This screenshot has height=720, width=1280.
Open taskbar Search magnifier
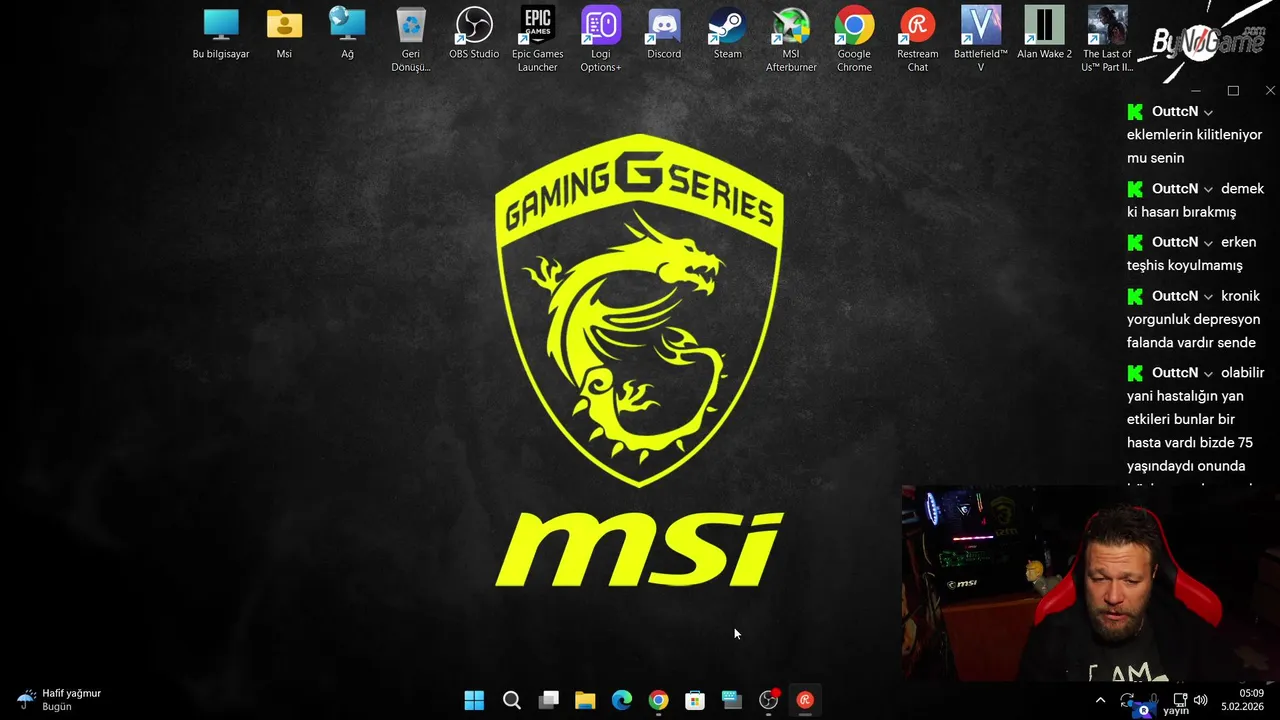point(511,700)
